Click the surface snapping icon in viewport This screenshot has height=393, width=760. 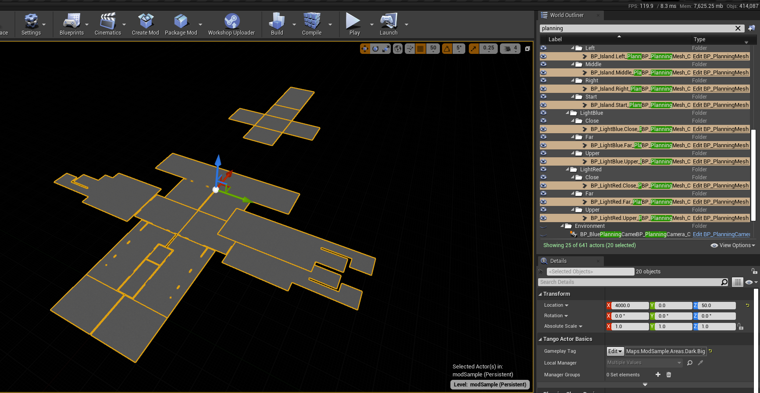point(410,48)
